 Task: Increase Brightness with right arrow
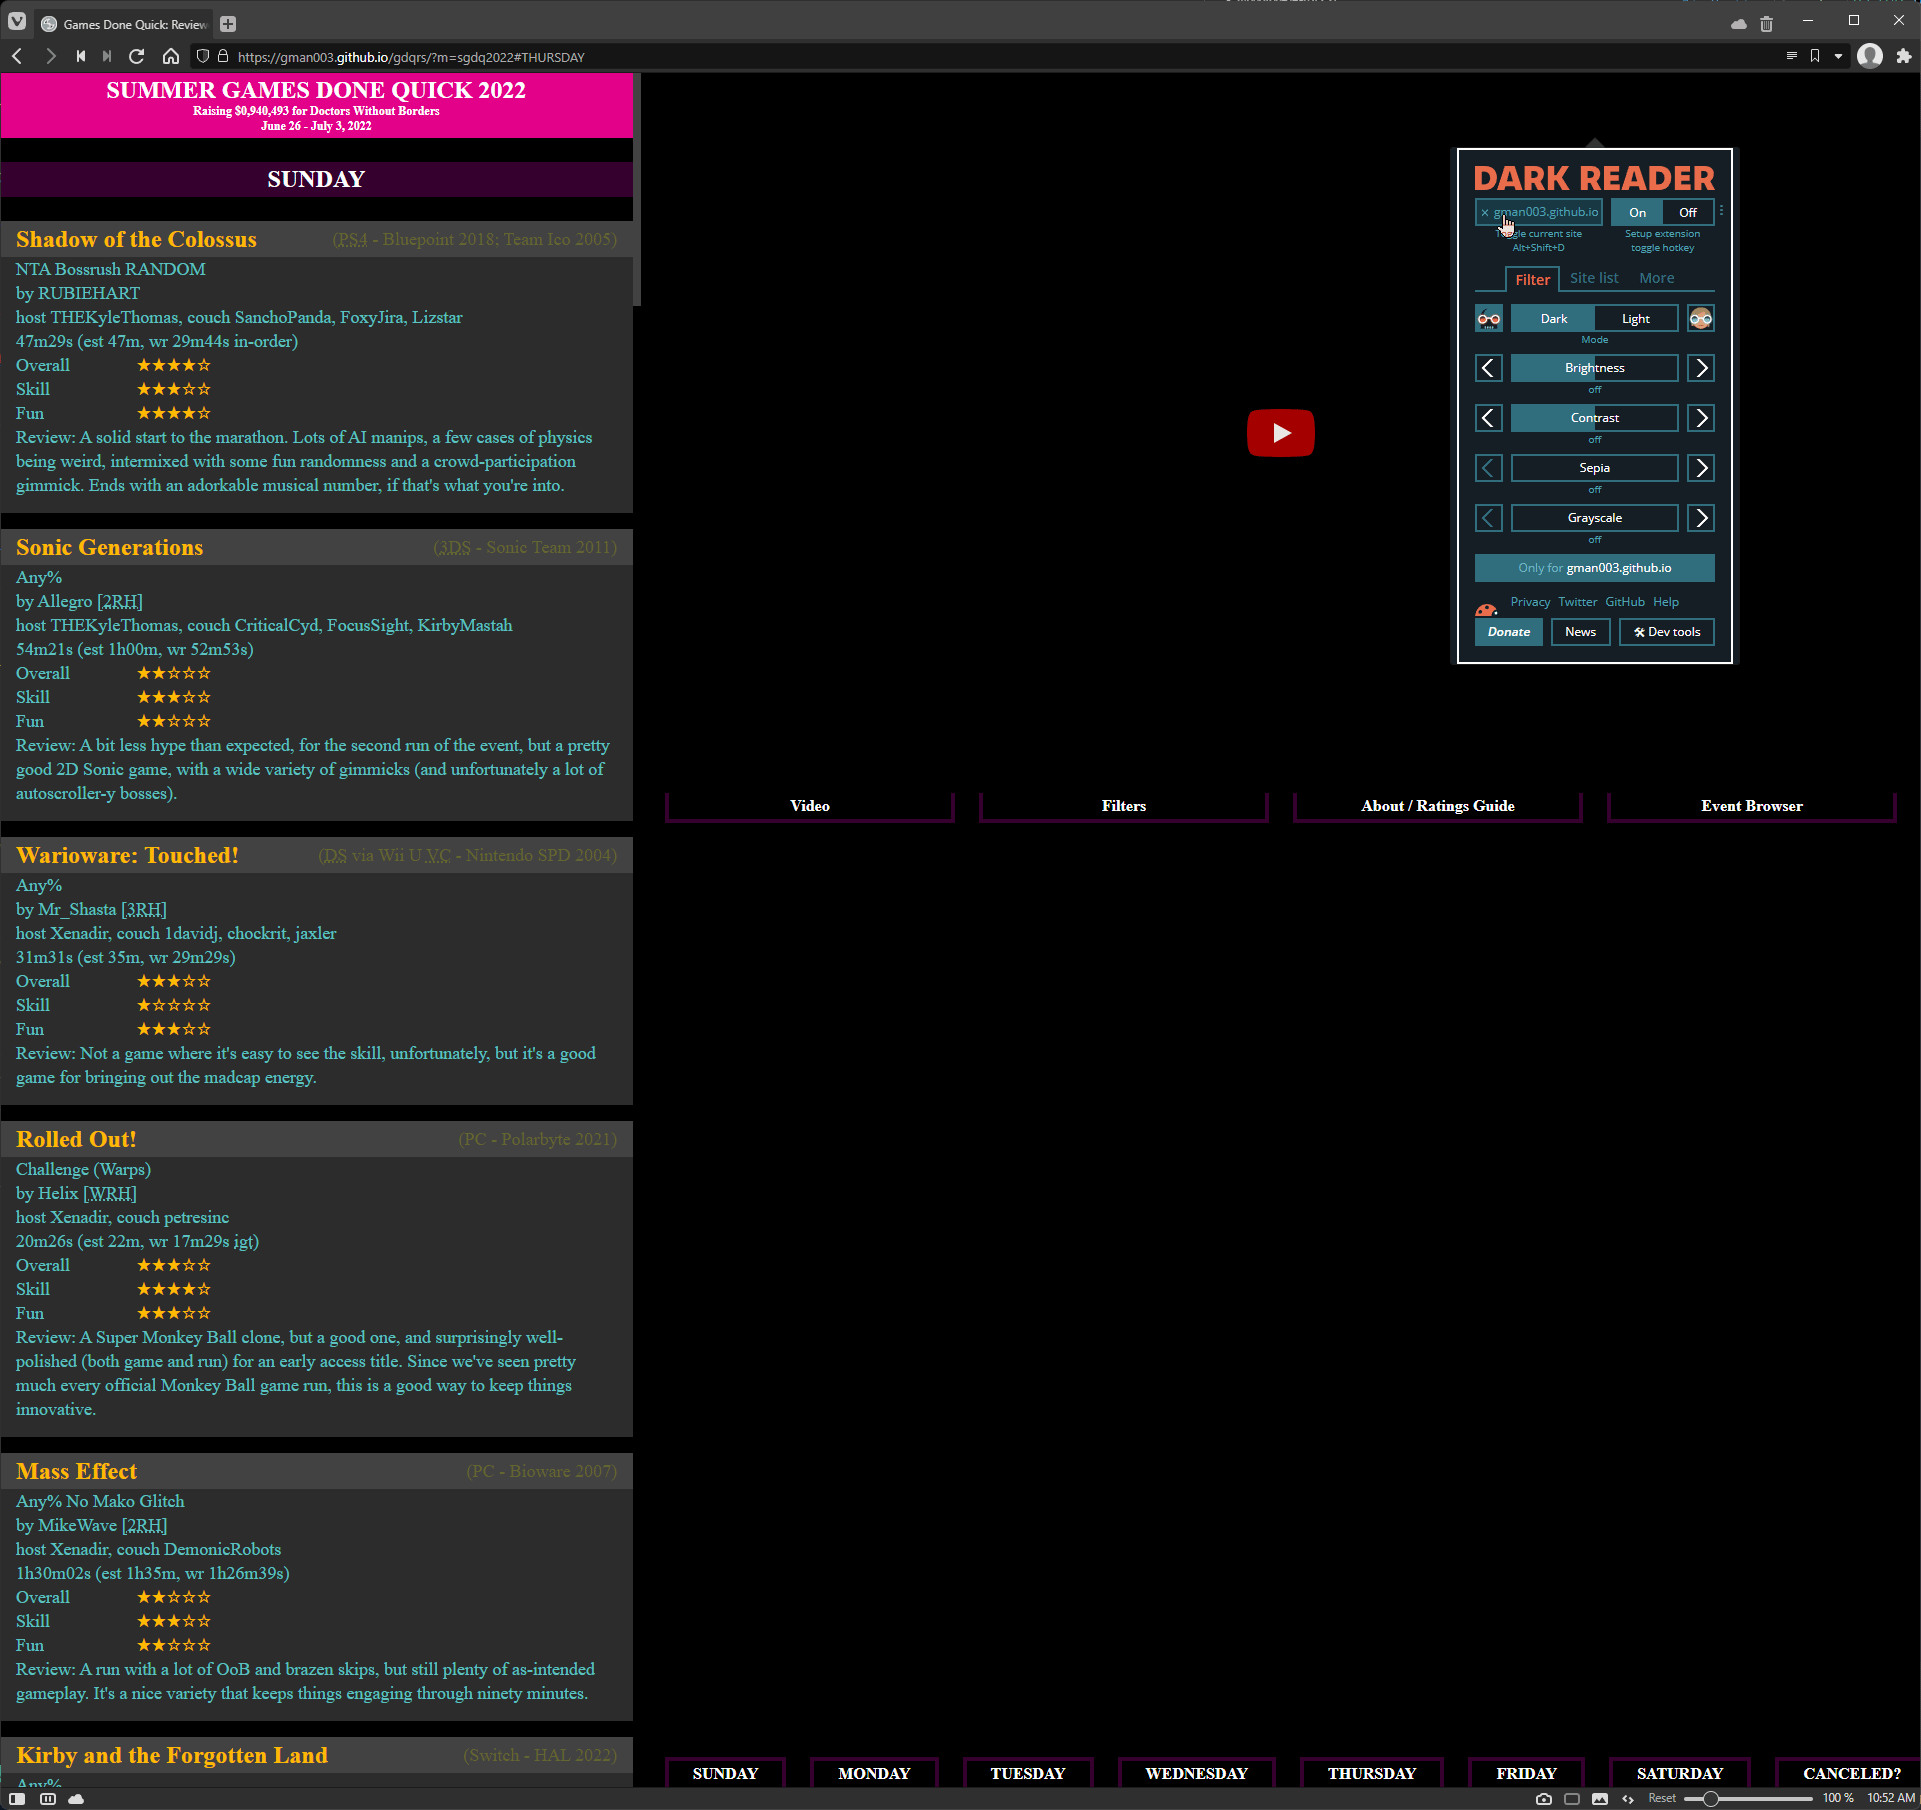1701,368
